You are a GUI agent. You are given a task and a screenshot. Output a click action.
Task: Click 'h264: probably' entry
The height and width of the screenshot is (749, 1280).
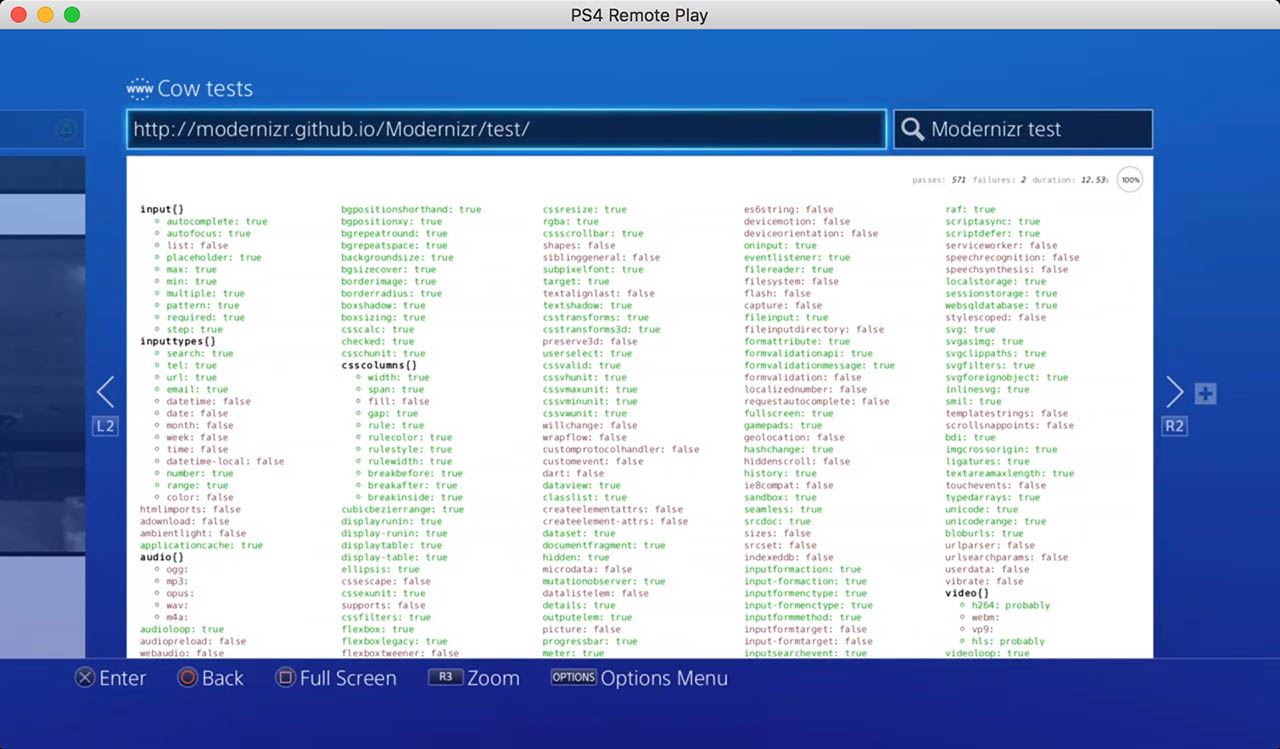1011,606
